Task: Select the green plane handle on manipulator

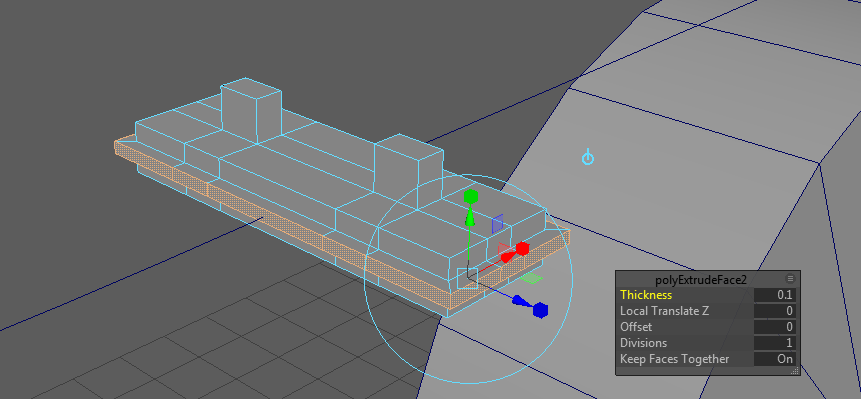Action: click(530, 278)
